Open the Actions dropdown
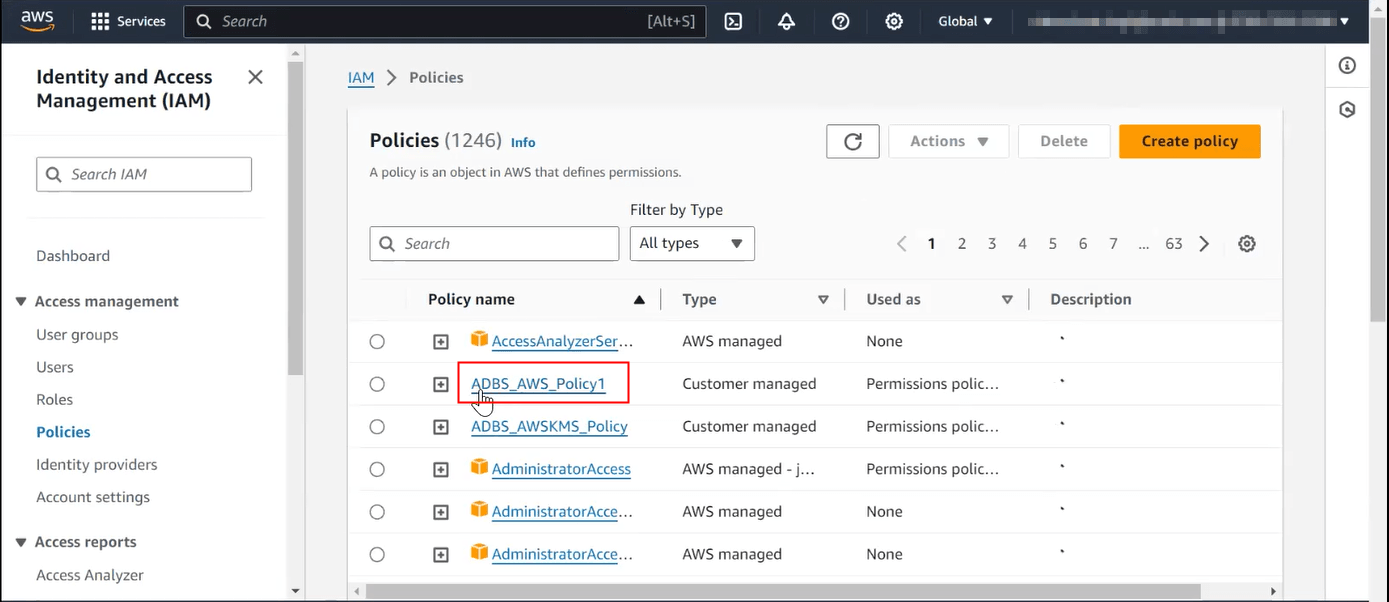The image size is (1389, 602). point(948,141)
